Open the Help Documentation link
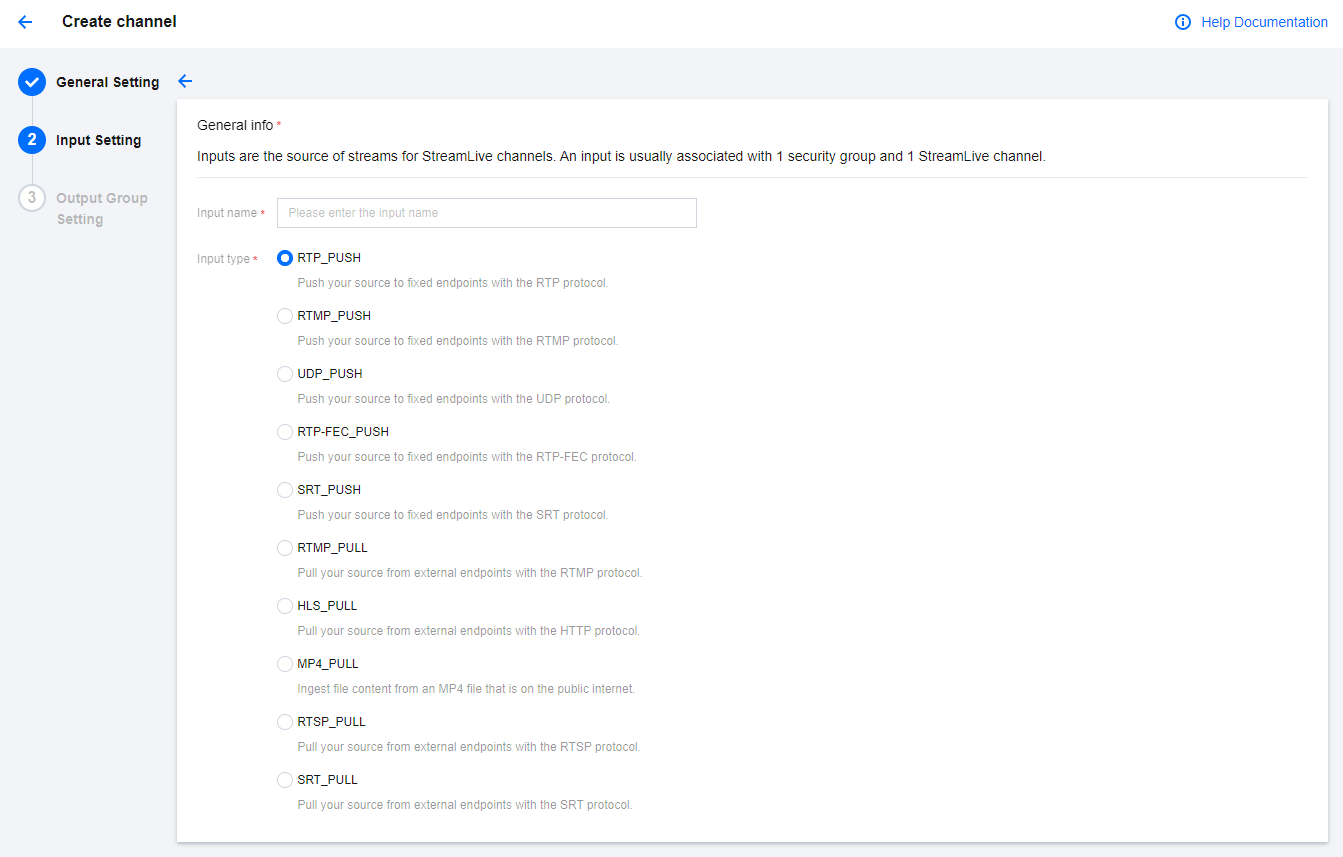 tap(1264, 22)
